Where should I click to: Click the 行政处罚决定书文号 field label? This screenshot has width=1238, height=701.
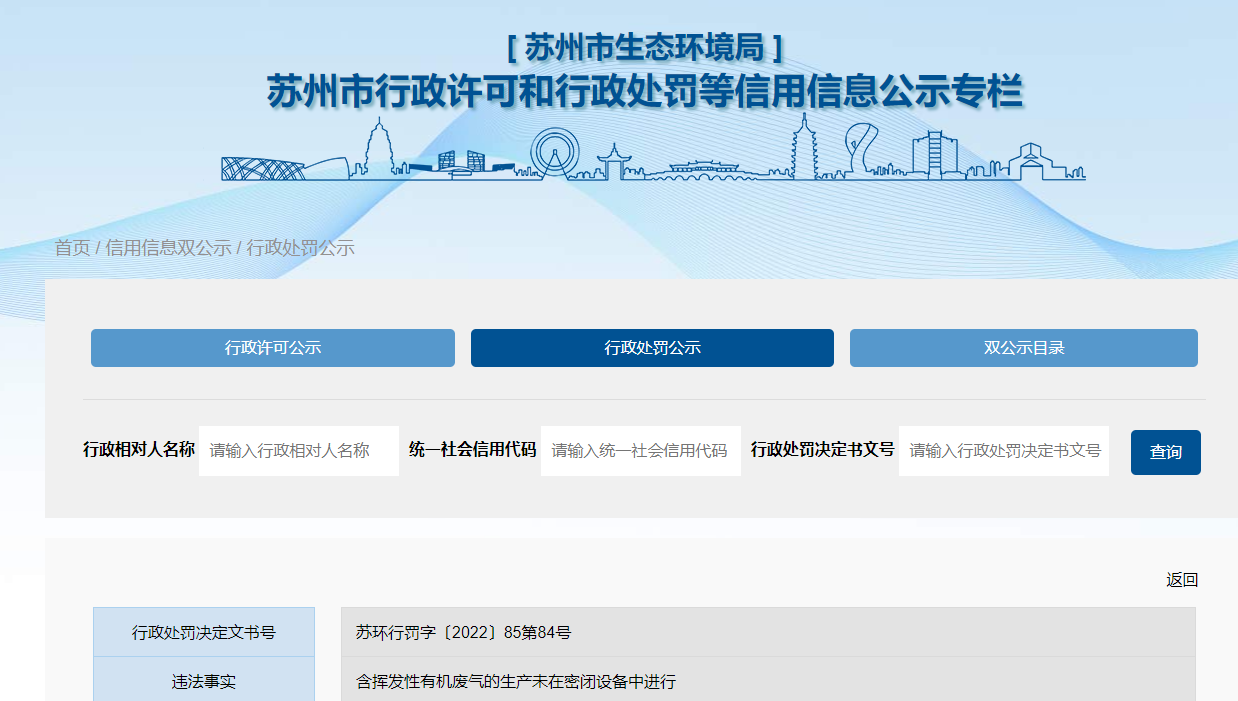pos(823,450)
